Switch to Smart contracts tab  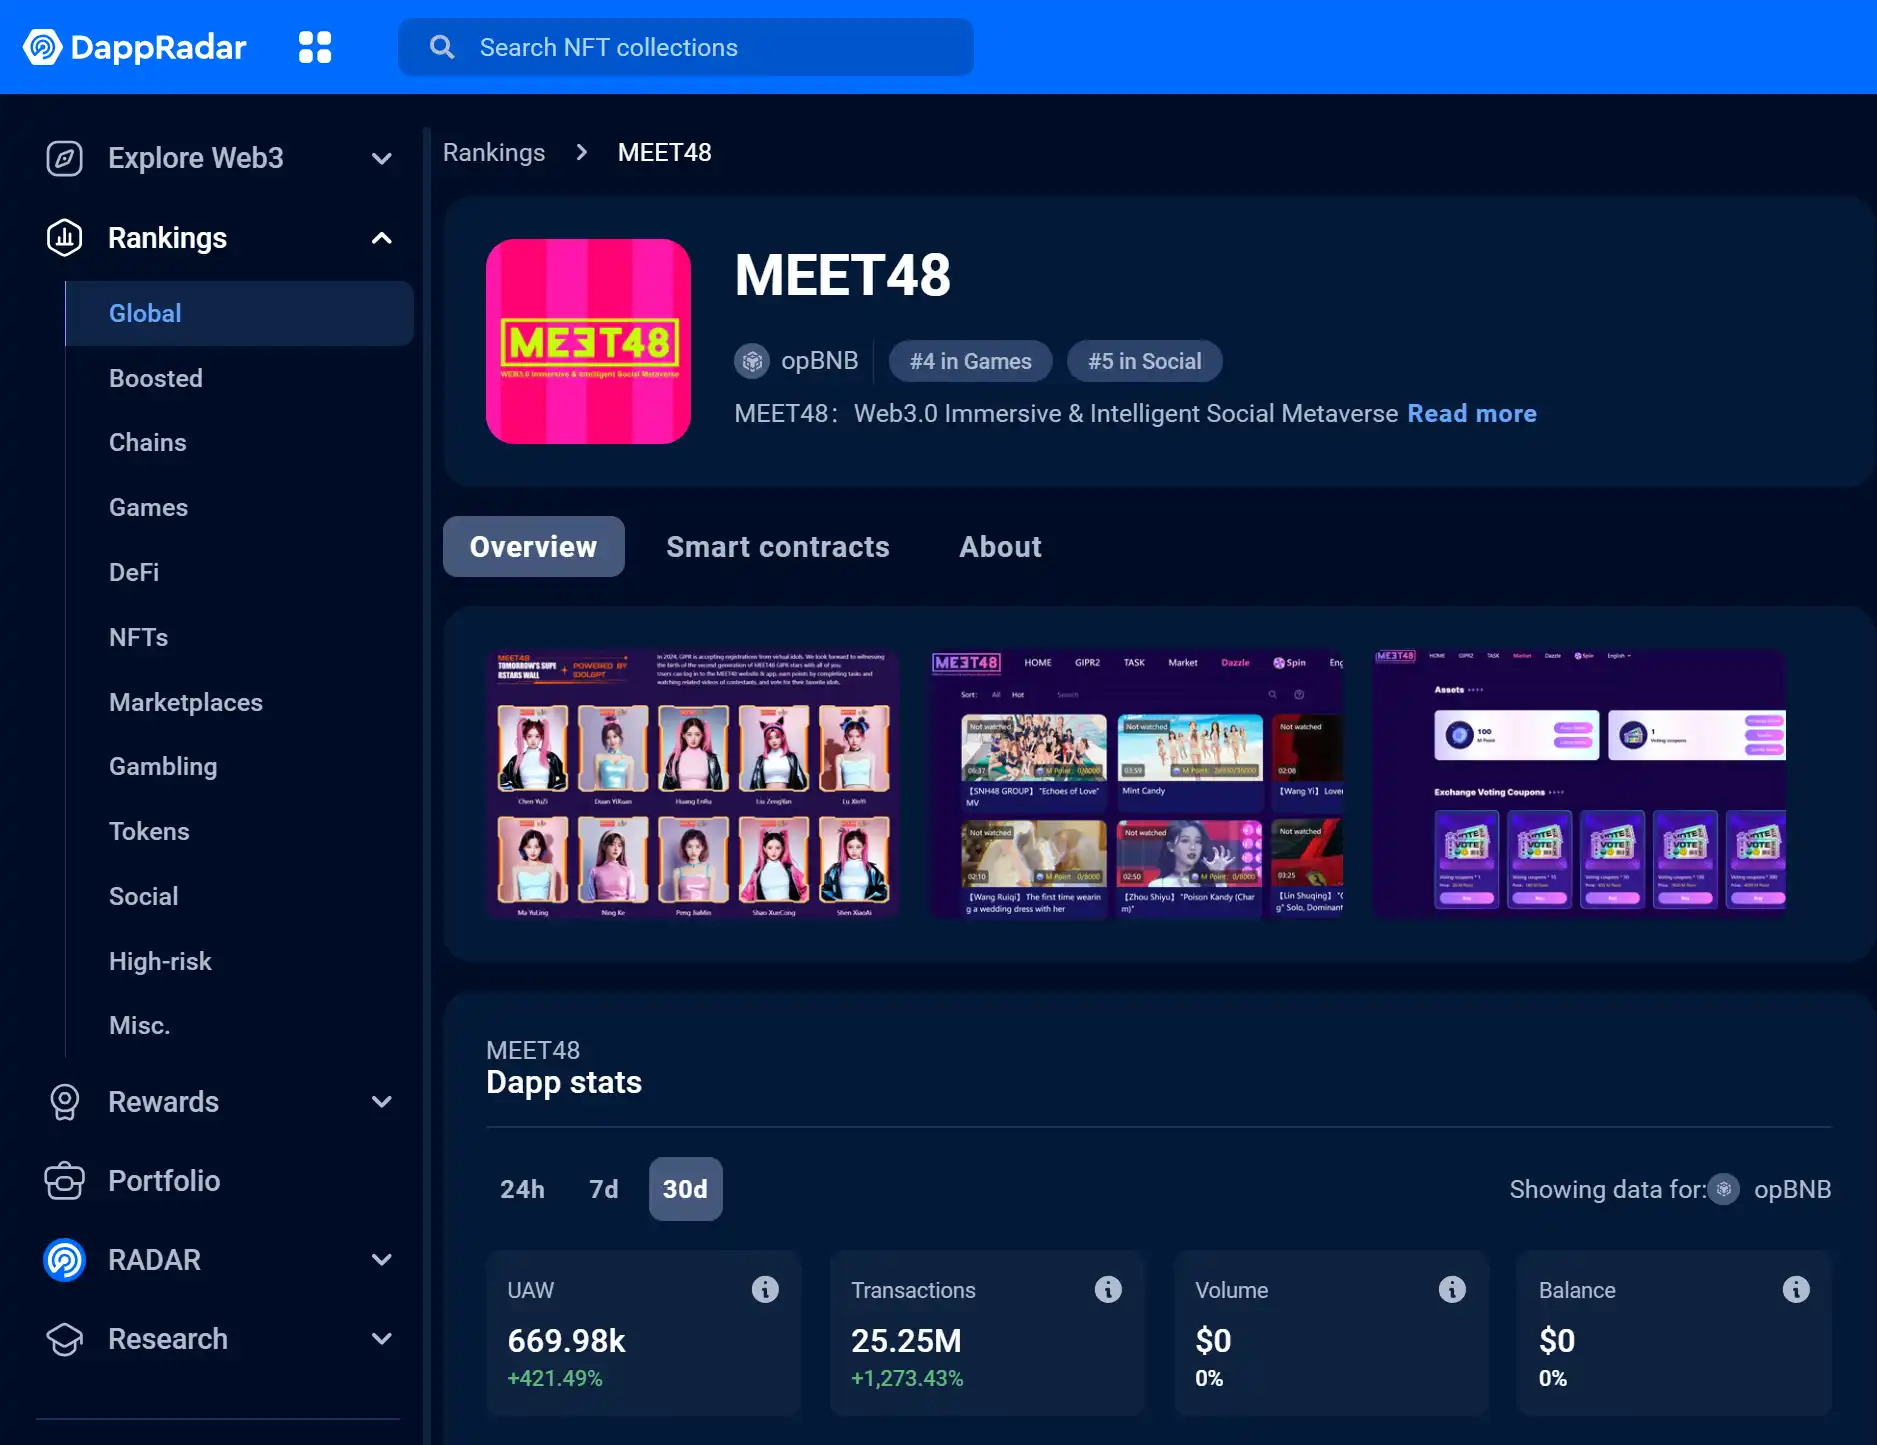(x=777, y=547)
